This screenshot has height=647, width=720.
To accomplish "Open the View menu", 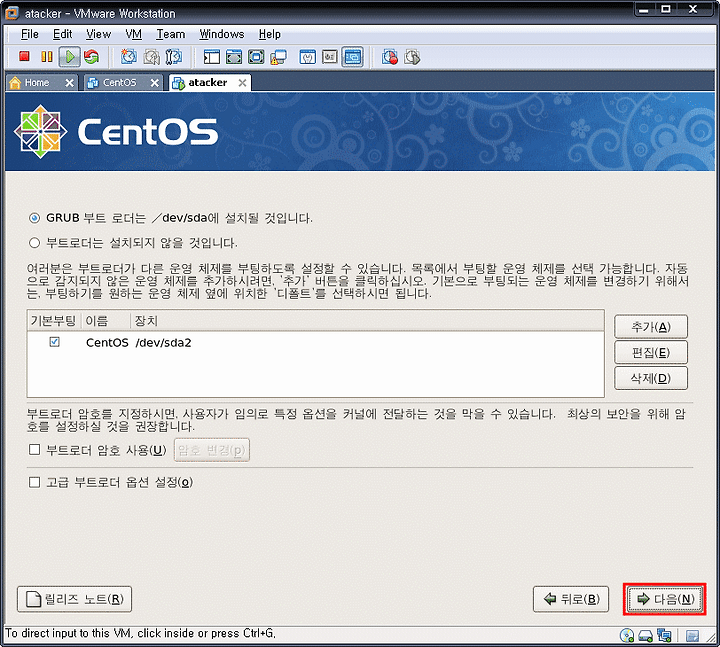I will (x=98, y=34).
